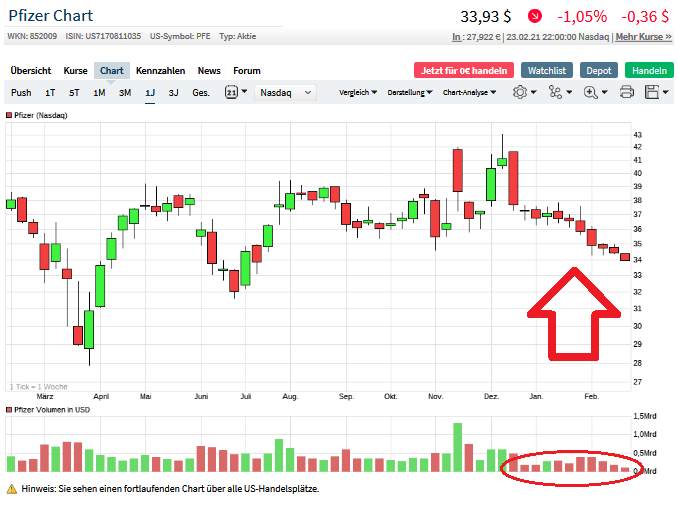Viewport: 678px width, 507px height.
Task: Click the price 33,93 $
Action: (486, 16)
